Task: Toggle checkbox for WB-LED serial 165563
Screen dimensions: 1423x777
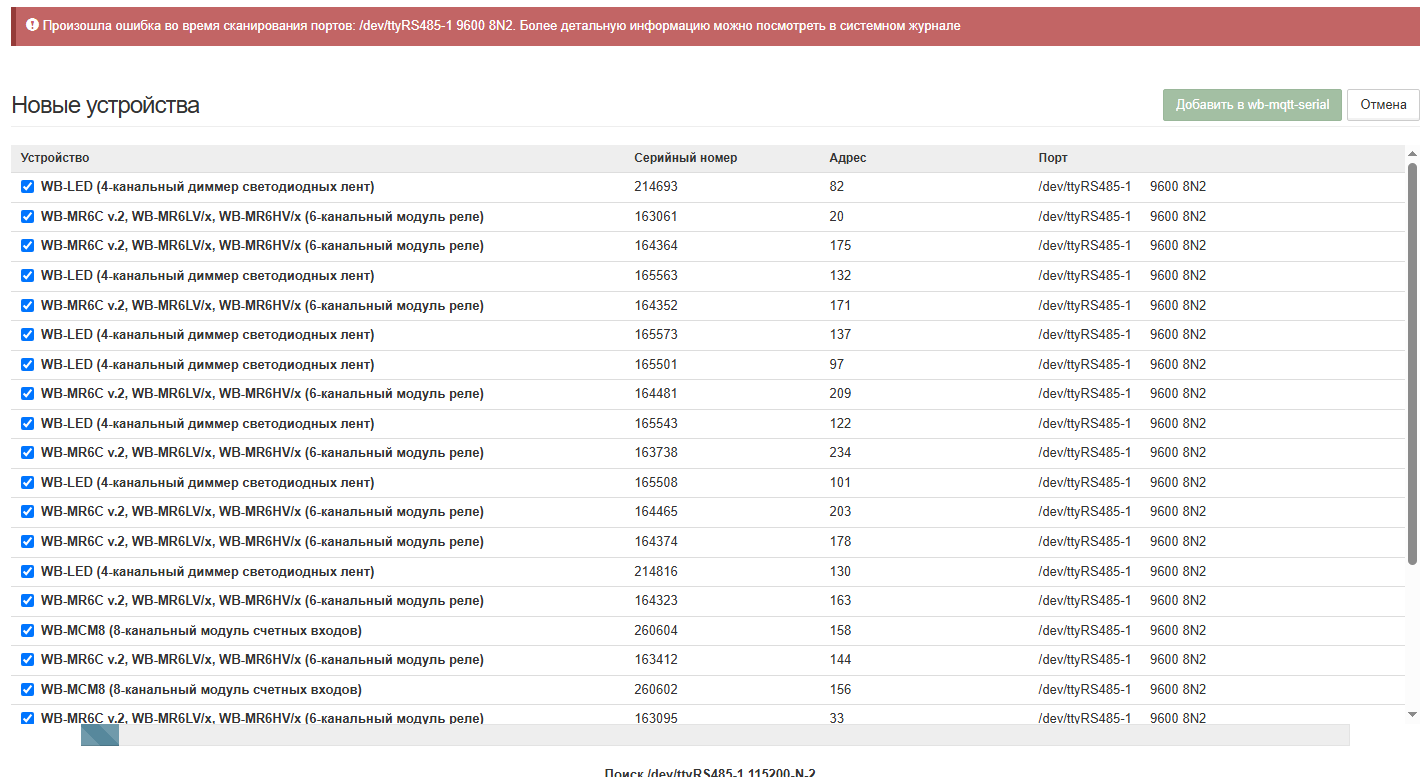Action: [x=27, y=275]
